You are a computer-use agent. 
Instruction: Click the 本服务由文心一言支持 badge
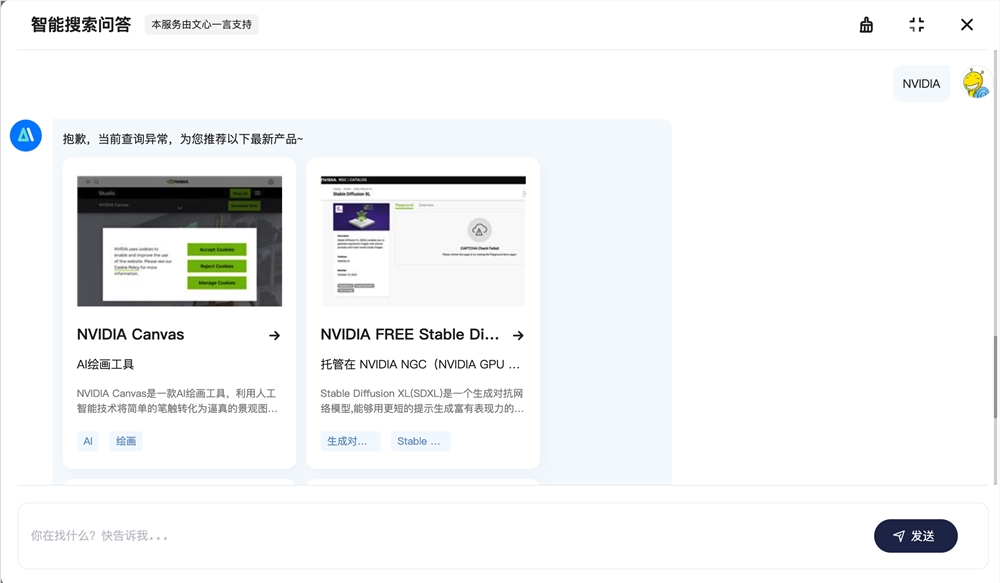click(202, 25)
